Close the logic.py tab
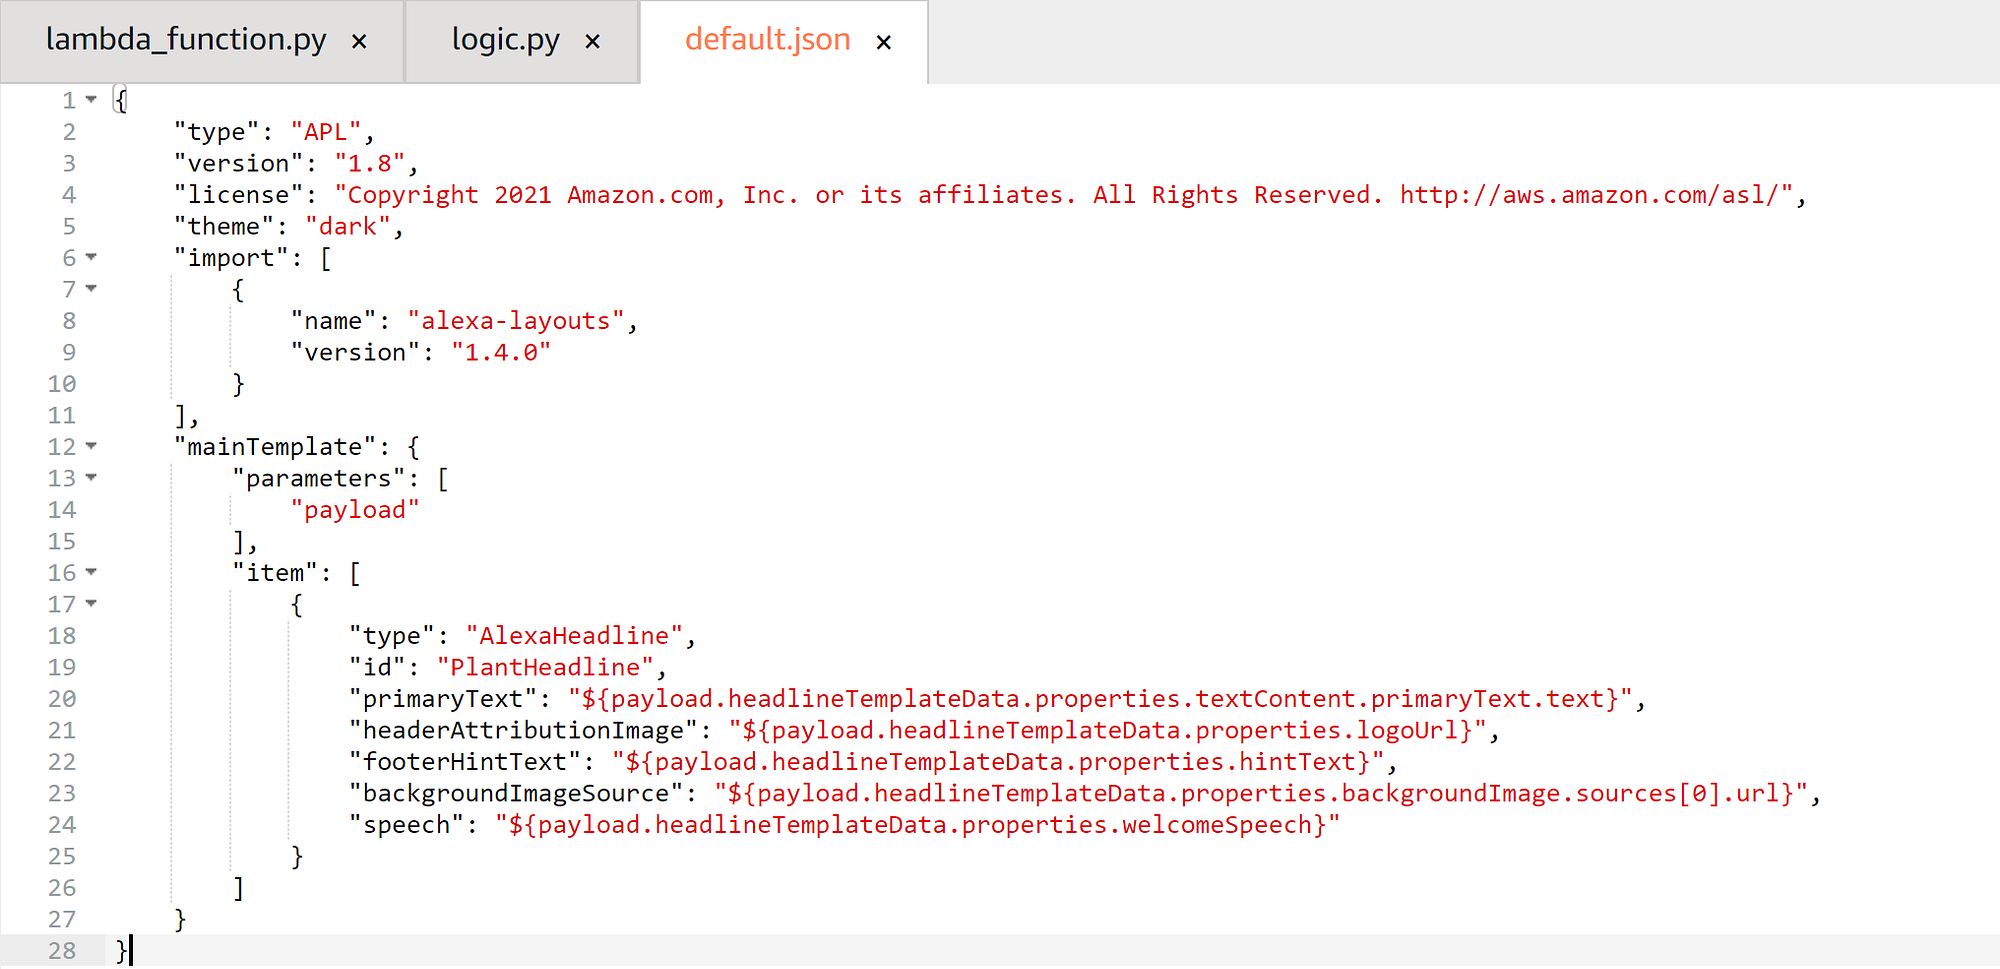The width and height of the screenshot is (2000, 969). coord(593,42)
